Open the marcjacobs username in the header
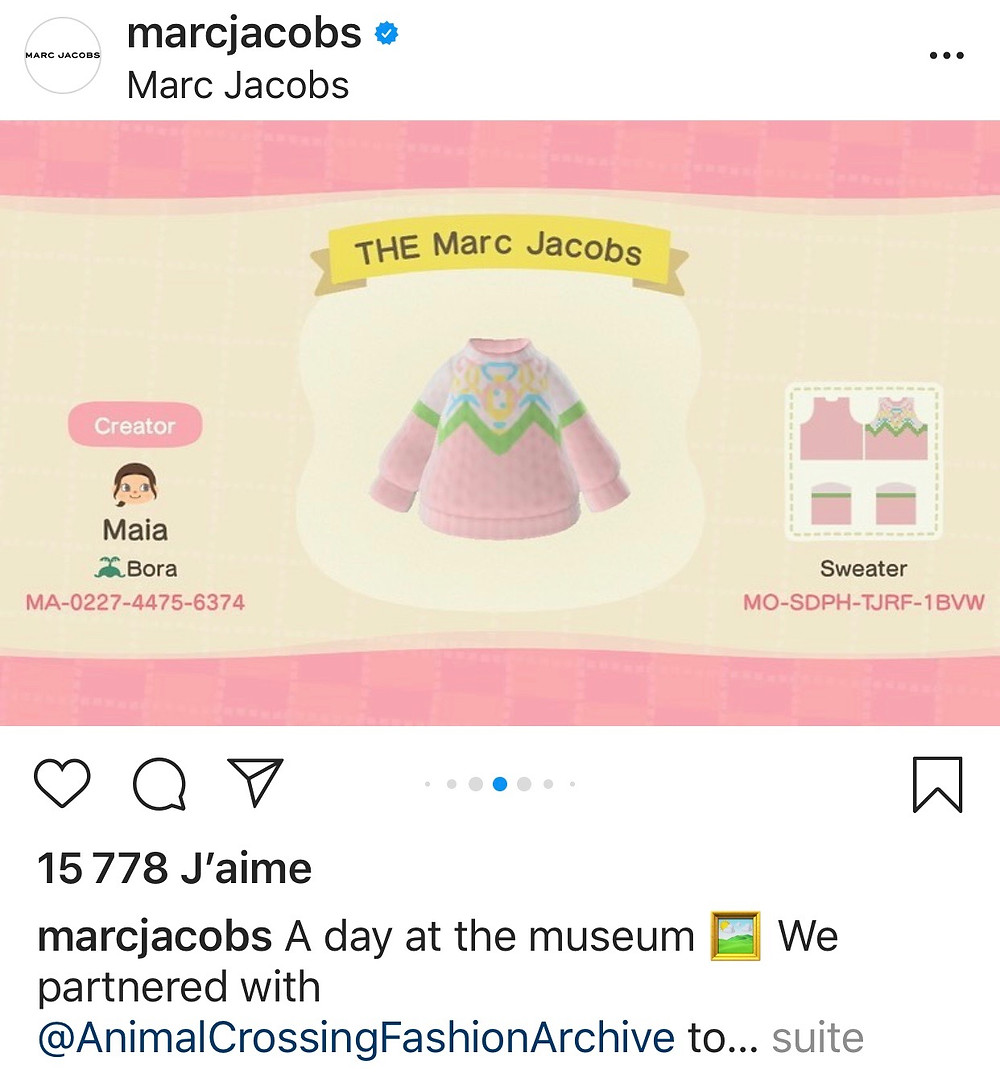 pos(244,33)
